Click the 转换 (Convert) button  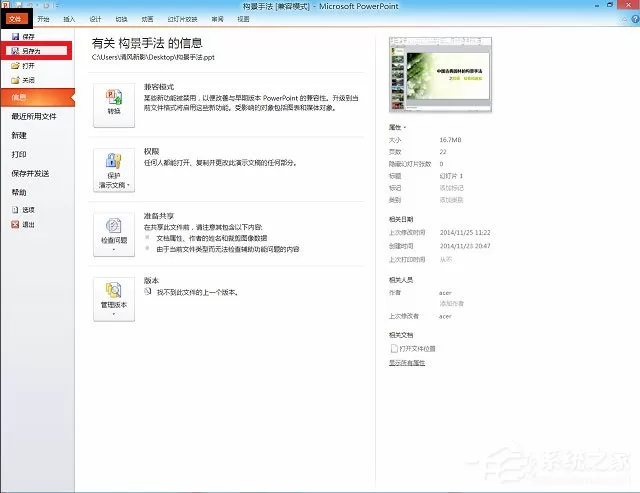pos(114,105)
